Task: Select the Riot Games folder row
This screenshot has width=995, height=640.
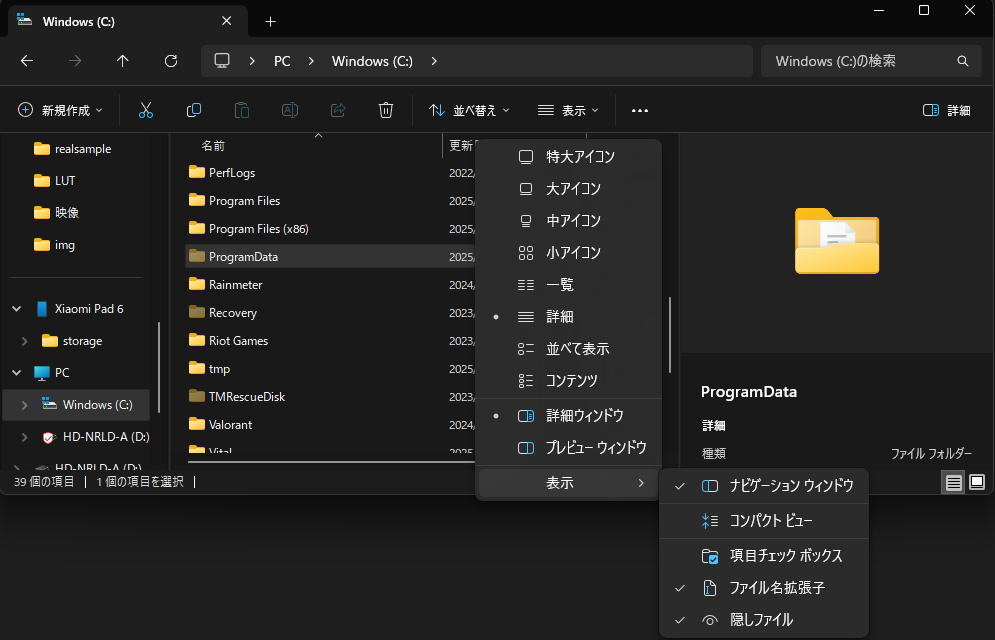Action: click(330, 341)
